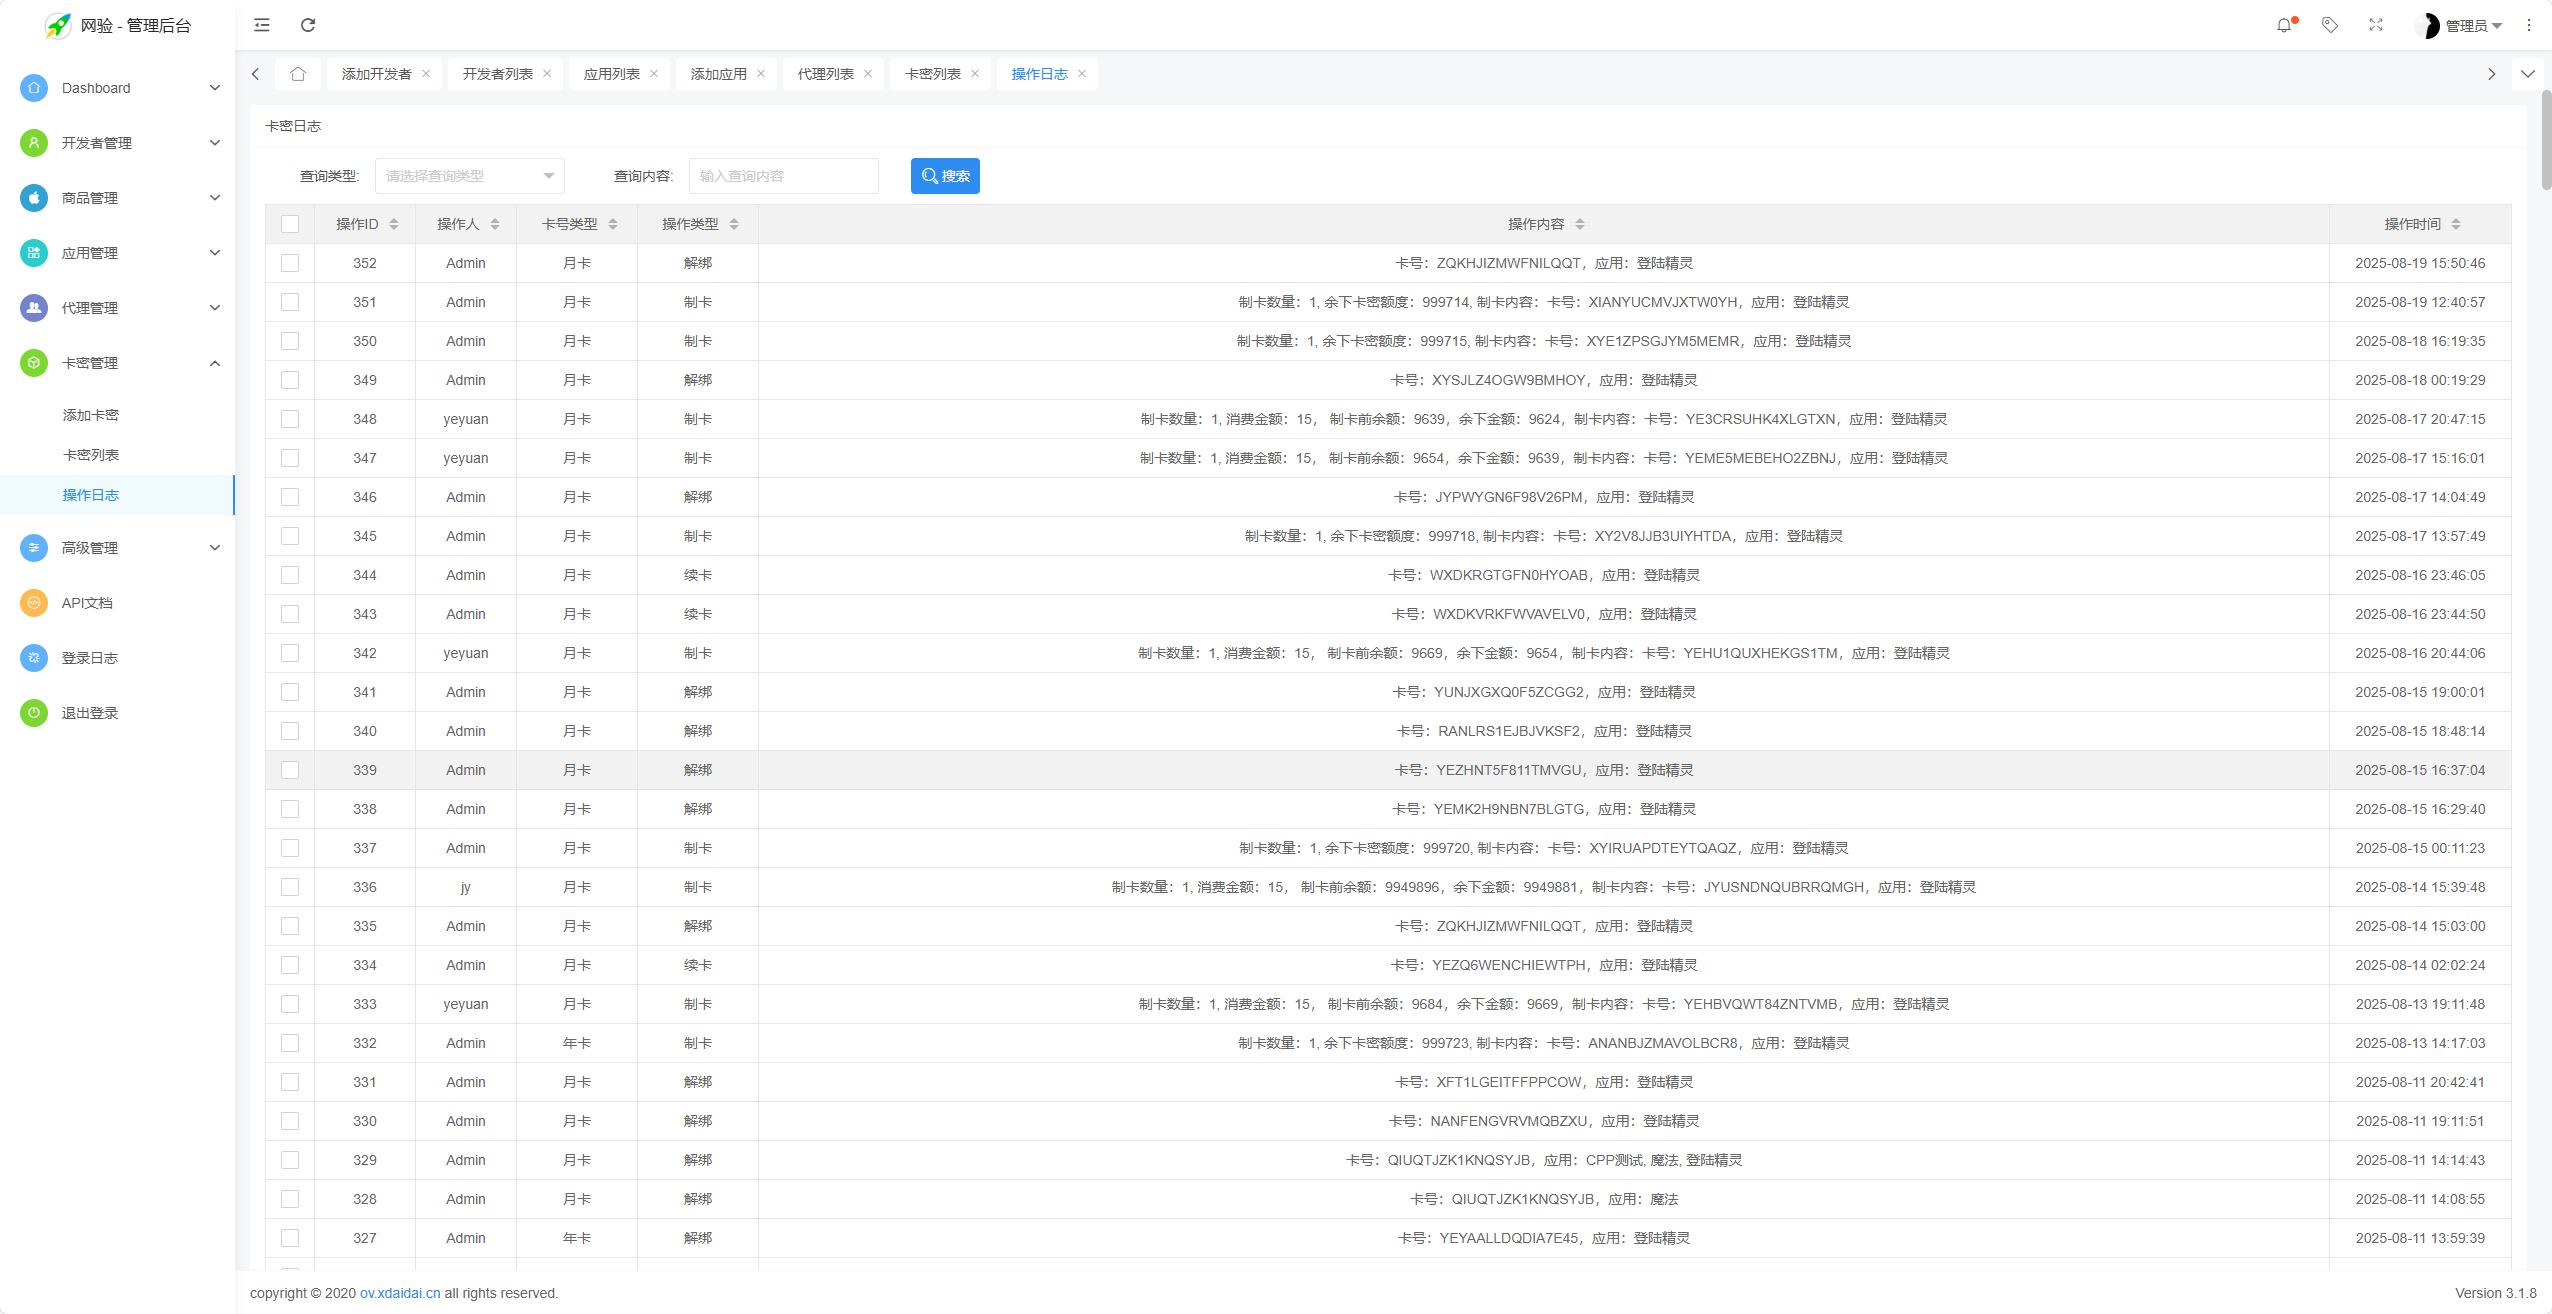Sort by 操作ID column arrows
2552x1314 pixels.
[394, 224]
